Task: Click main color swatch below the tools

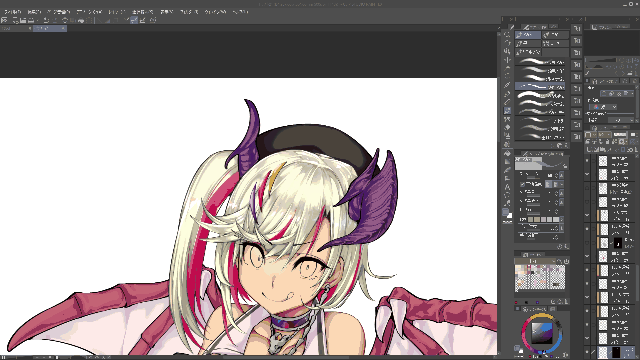Action: click(506, 212)
